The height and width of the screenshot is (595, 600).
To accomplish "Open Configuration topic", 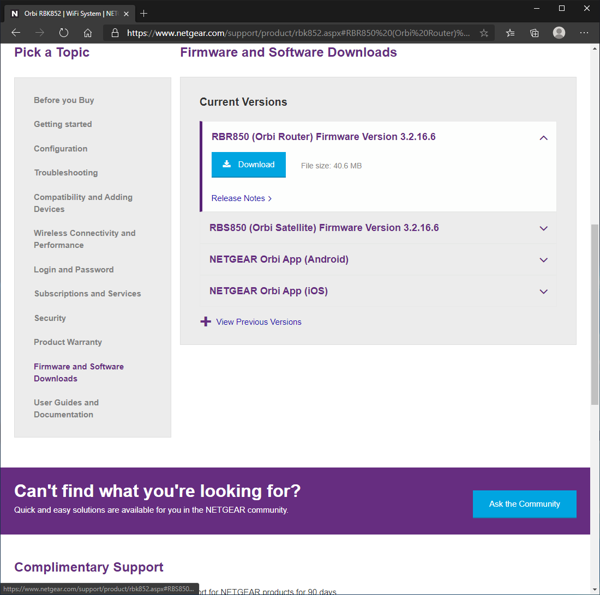I will coord(60,148).
